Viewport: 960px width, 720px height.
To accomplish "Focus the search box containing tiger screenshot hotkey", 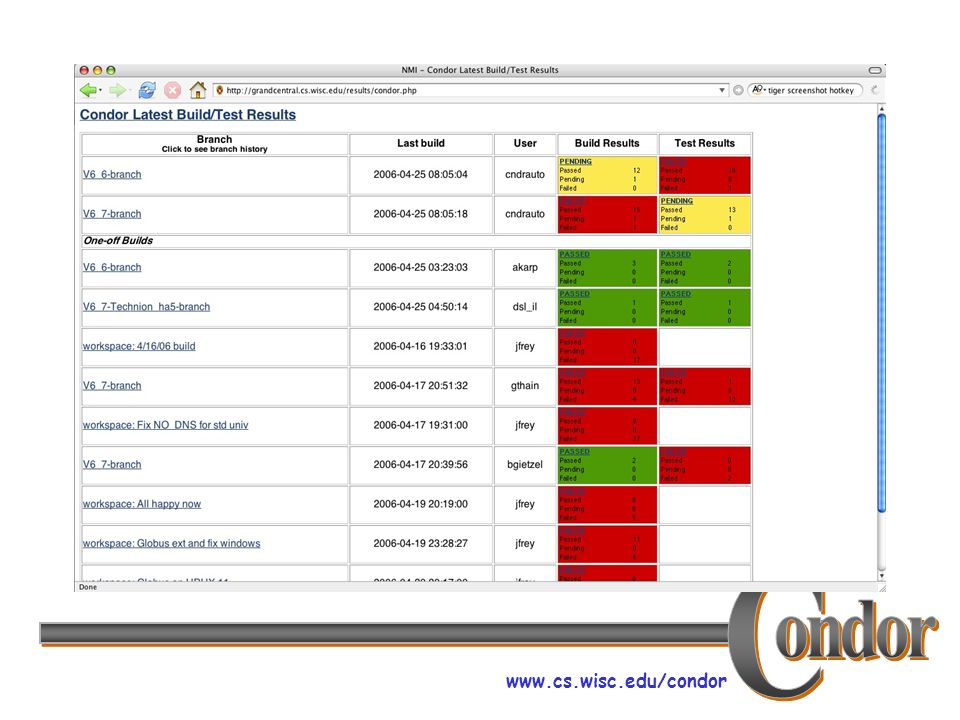I will click(805, 91).
